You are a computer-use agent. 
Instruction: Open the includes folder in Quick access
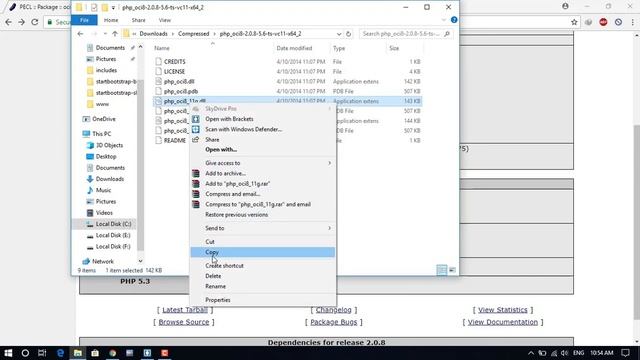[106, 70]
